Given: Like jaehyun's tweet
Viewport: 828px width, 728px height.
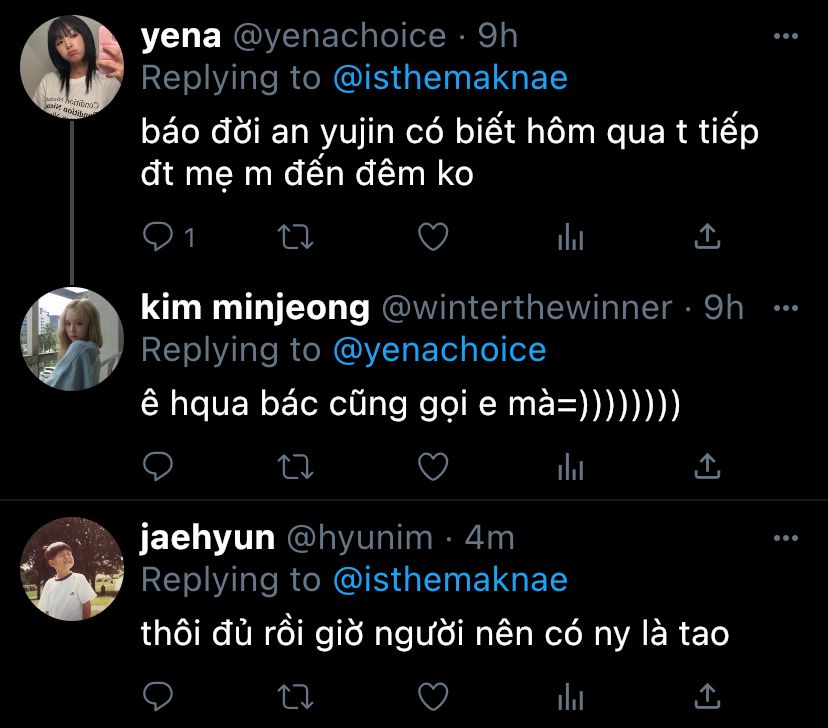Looking at the screenshot, I should tap(431, 695).
